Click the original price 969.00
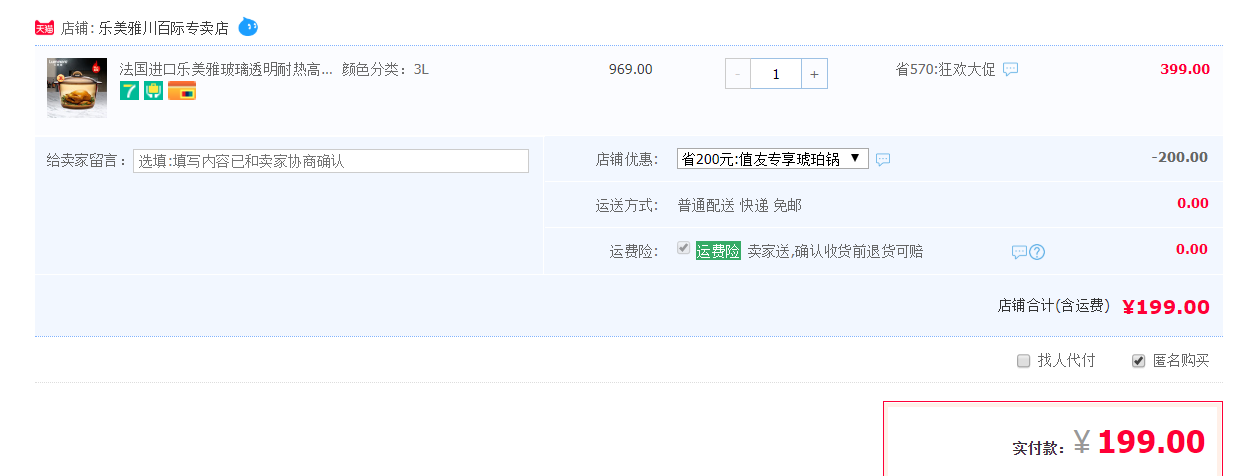1238x476 pixels. pyautogui.click(x=631, y=69)
